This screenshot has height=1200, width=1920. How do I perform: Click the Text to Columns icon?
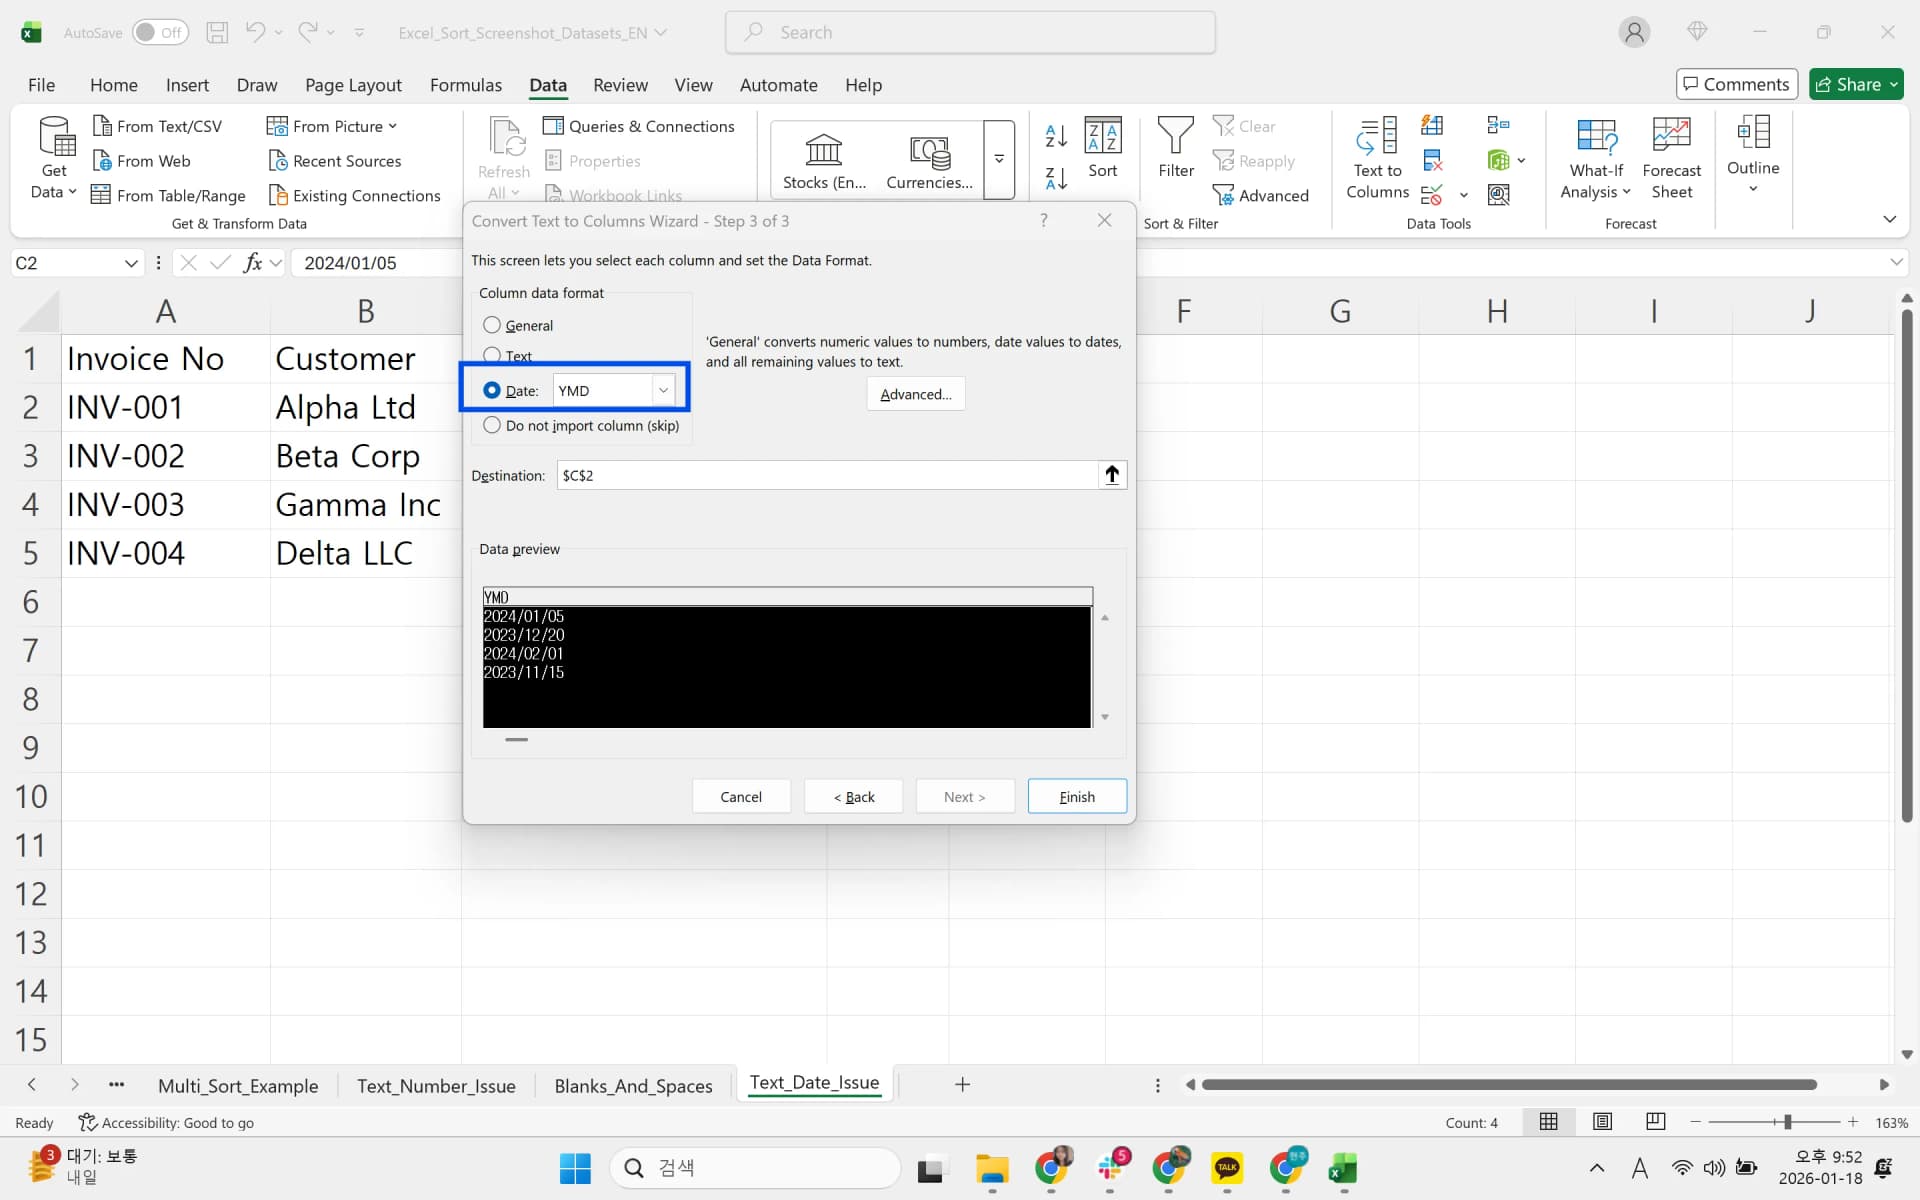[x=1377, y=155]
